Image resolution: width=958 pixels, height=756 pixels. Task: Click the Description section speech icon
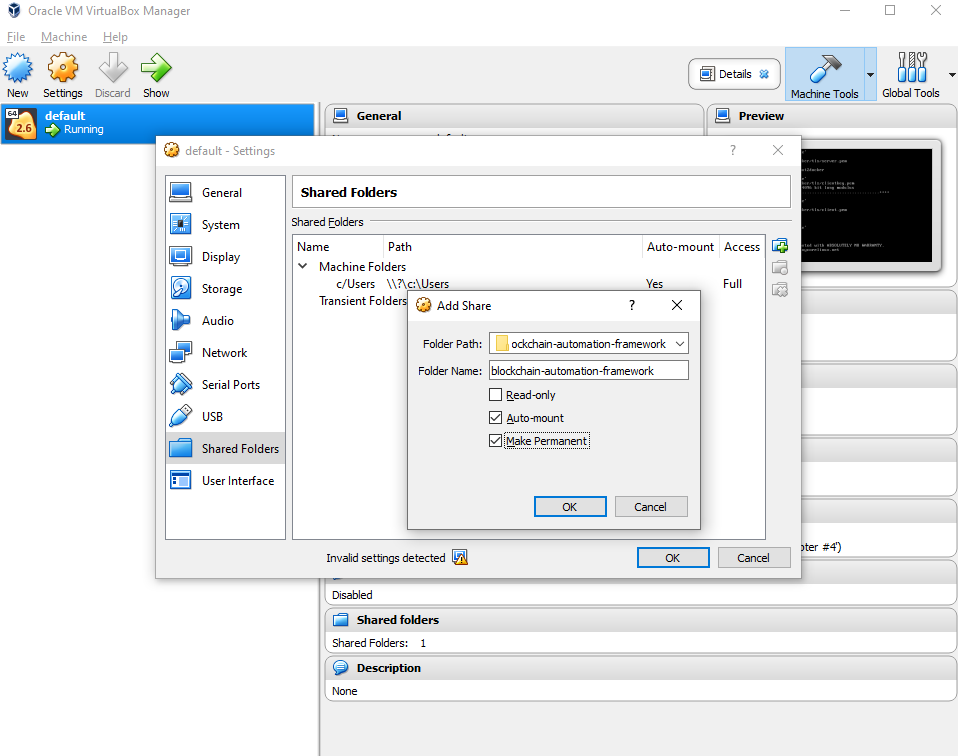(x=340, y=667)
